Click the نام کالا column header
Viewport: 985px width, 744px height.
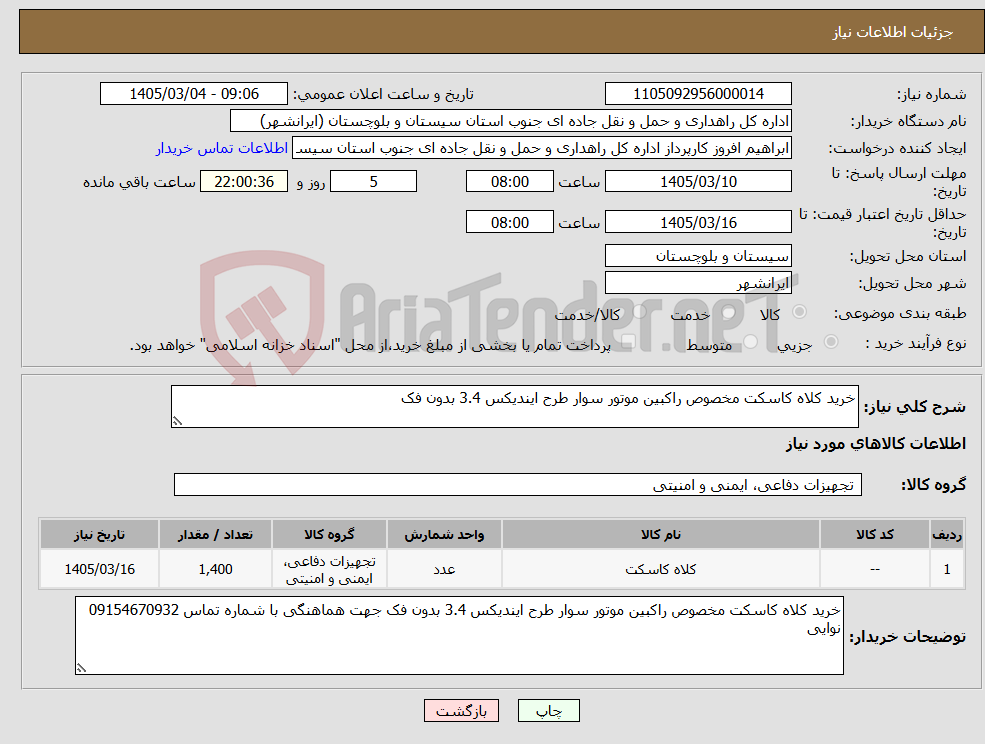coord(660,534)
